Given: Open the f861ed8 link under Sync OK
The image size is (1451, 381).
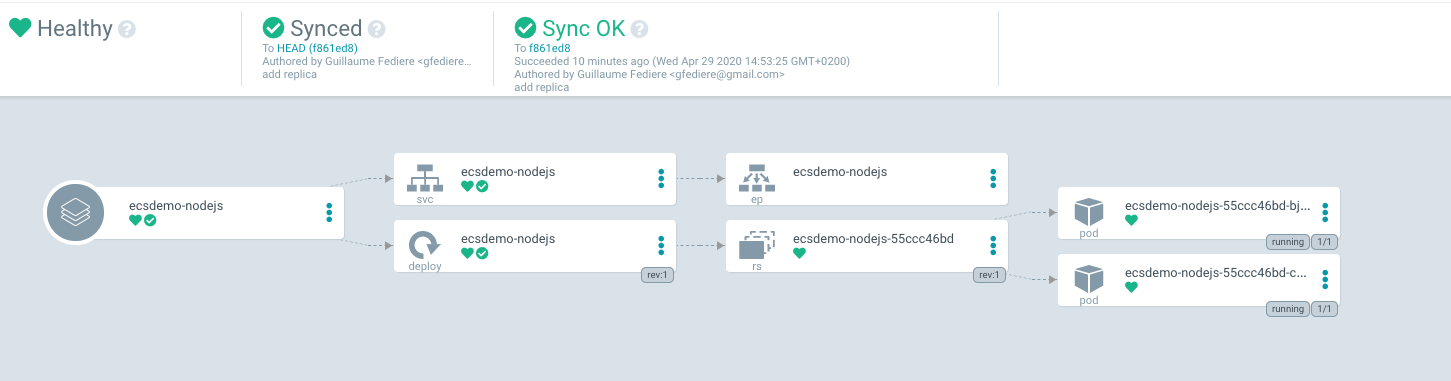Looking at the screenshot, I should 550,48.
